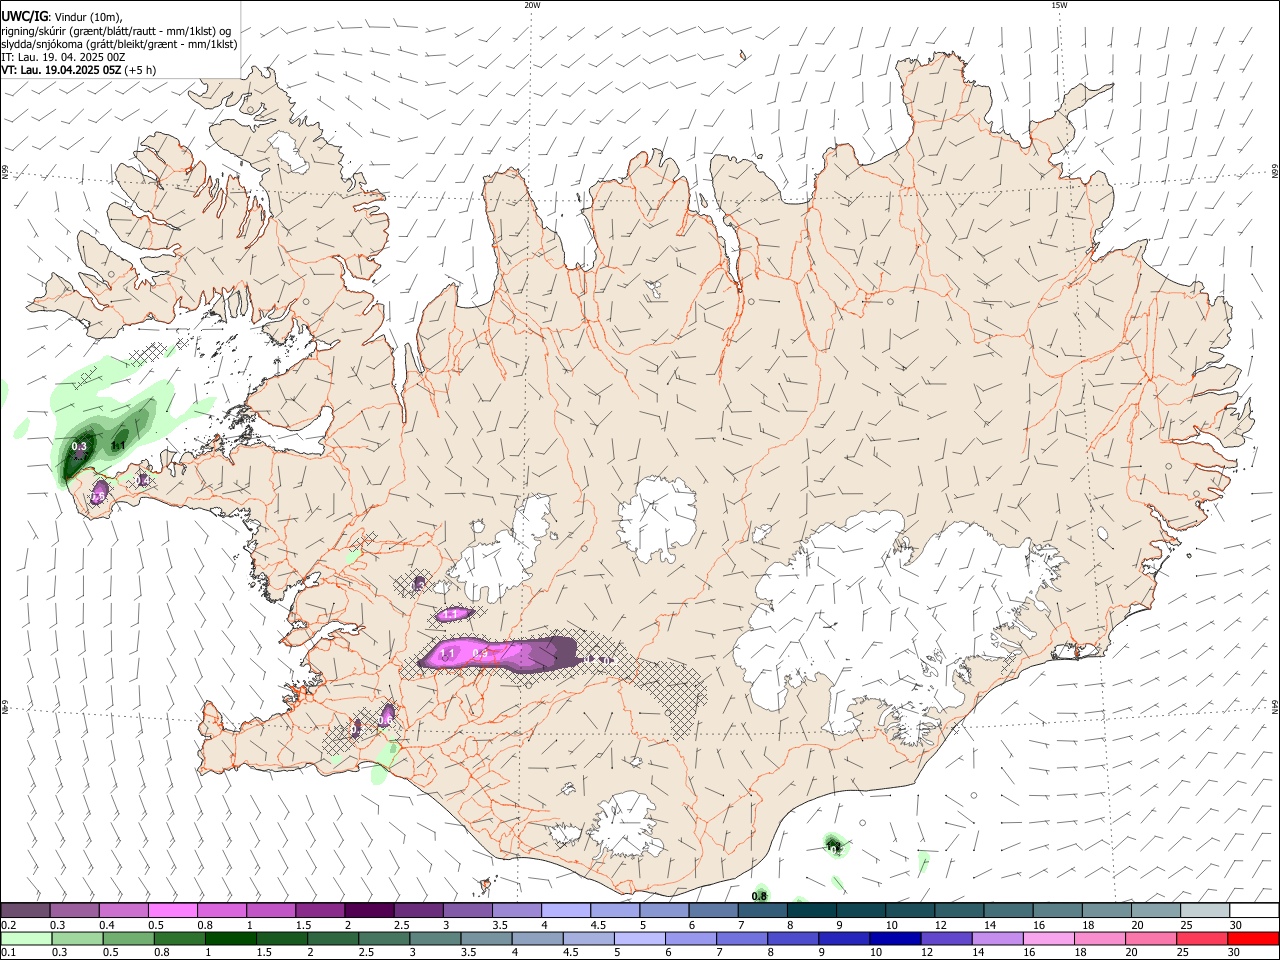Screen dimensions: 1280x960
Task: Select the darkest green swatch labelled 1
Action: [231, 939]
